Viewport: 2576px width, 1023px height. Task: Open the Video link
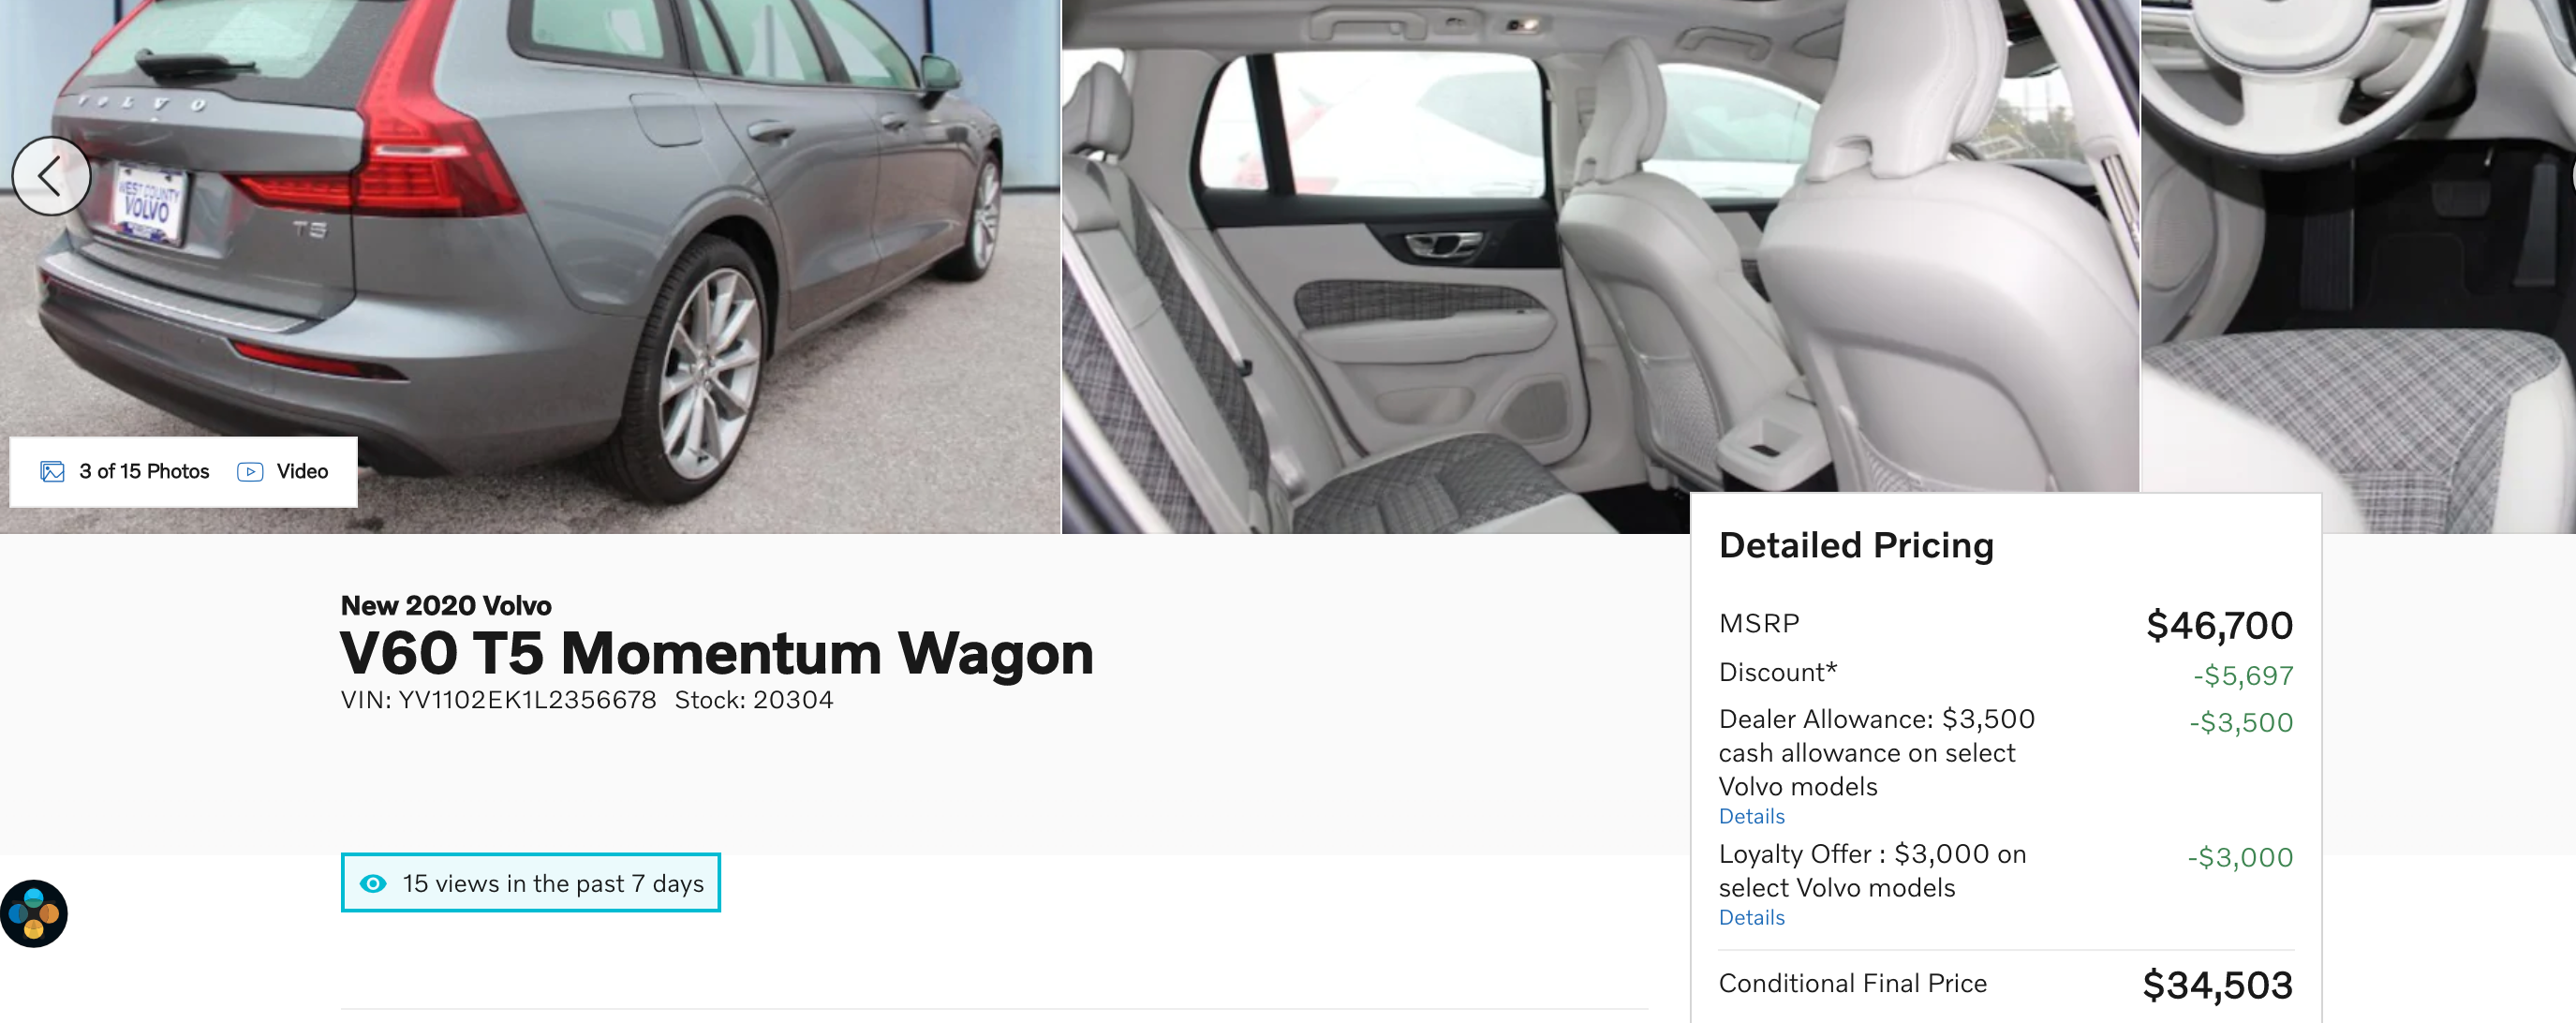(x=302, y=471)
